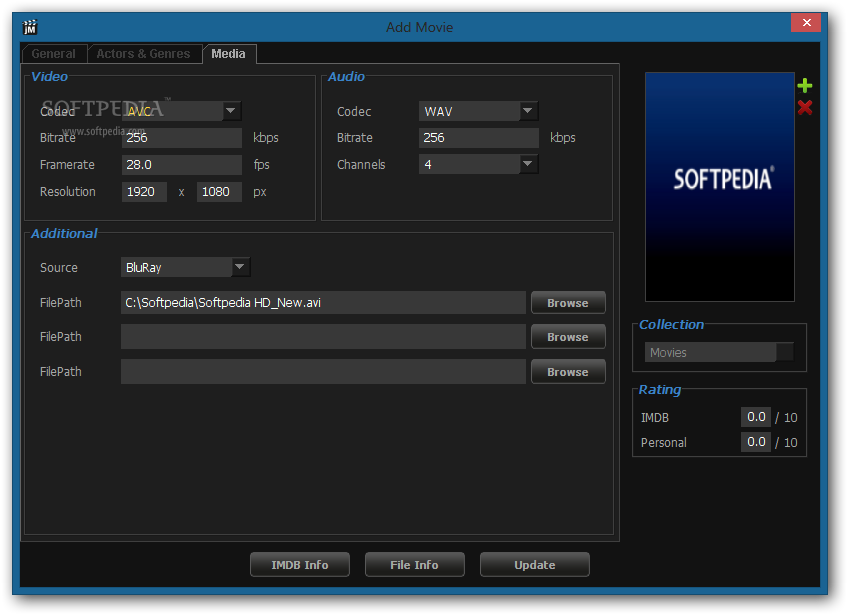
Task: Click the Source label
Action: (x=58, y=267)
